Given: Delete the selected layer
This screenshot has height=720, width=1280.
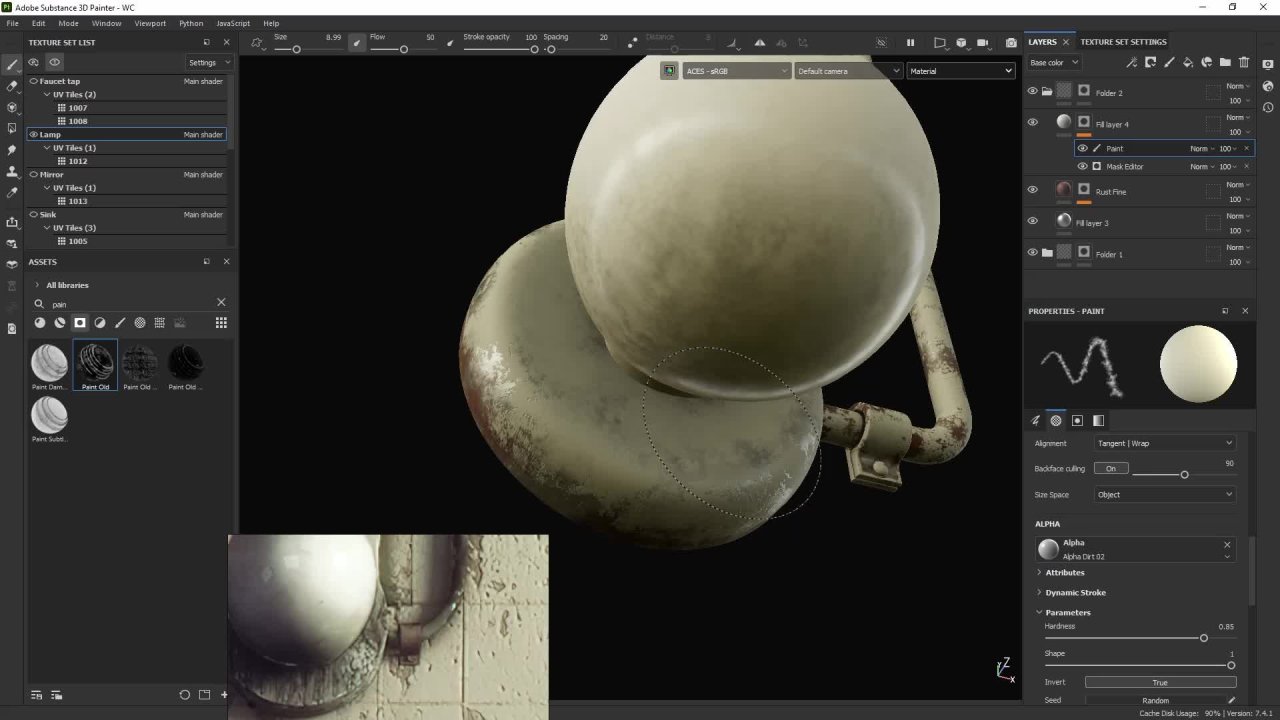Looking at the screenshot, I should (x=1243, y=62).
